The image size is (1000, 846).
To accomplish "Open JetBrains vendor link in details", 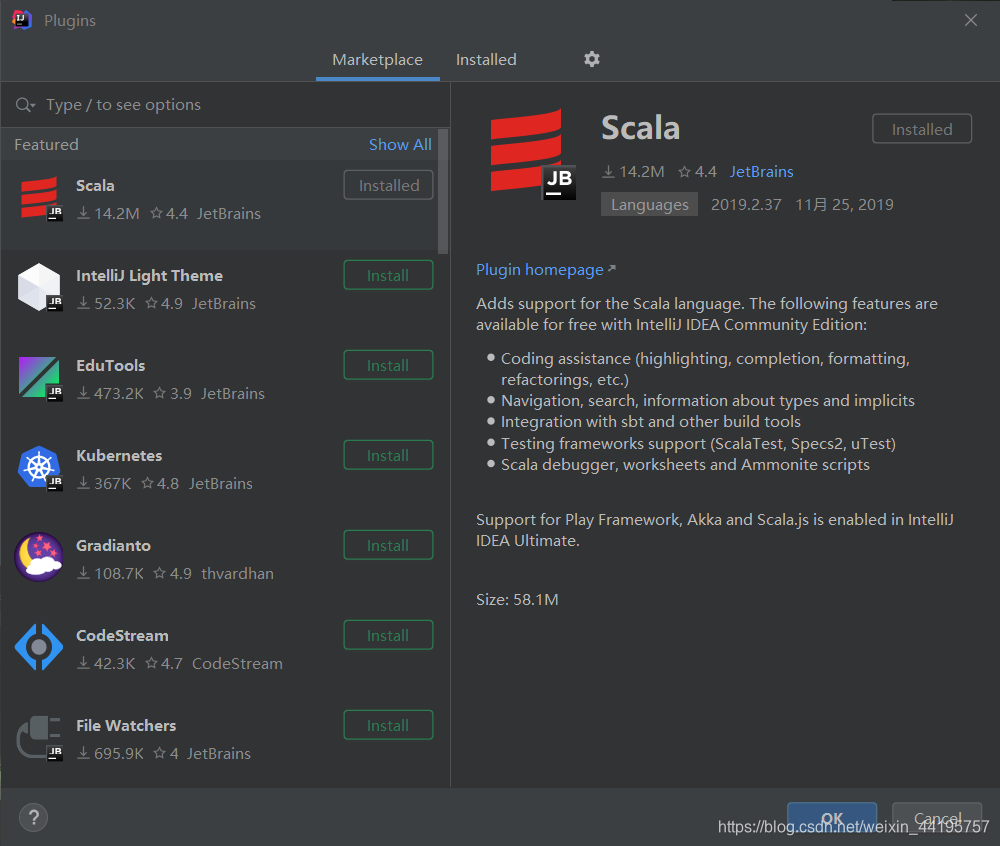I will coord(761,171).
